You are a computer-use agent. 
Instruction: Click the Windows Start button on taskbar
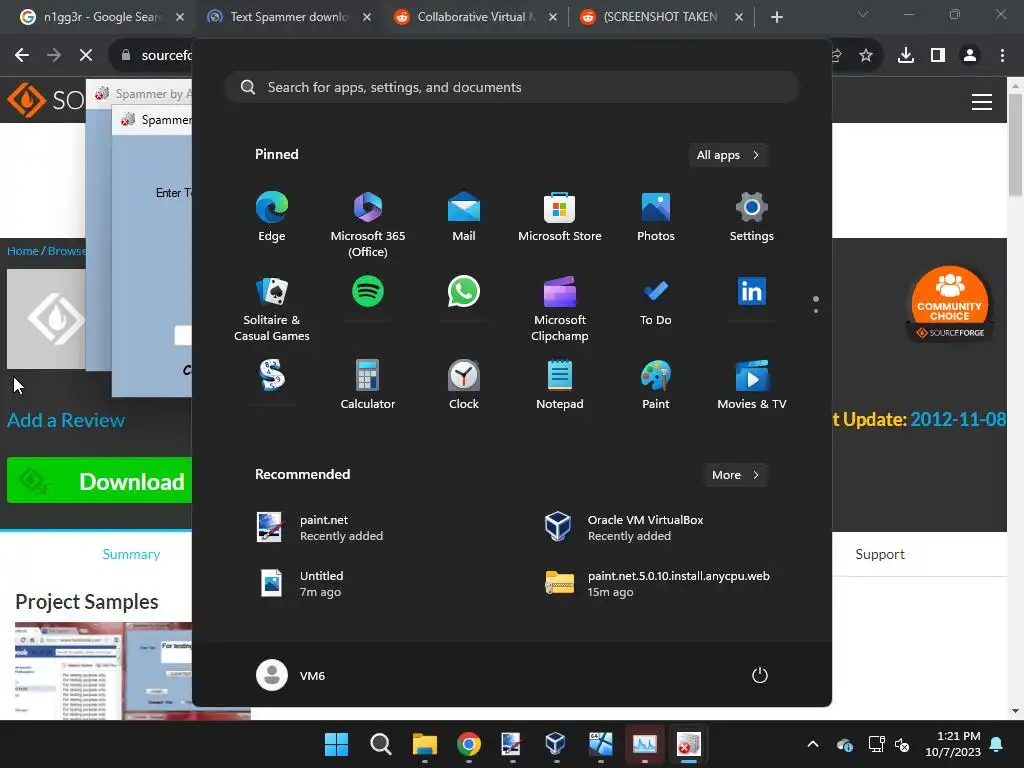[x=336, y=744]
